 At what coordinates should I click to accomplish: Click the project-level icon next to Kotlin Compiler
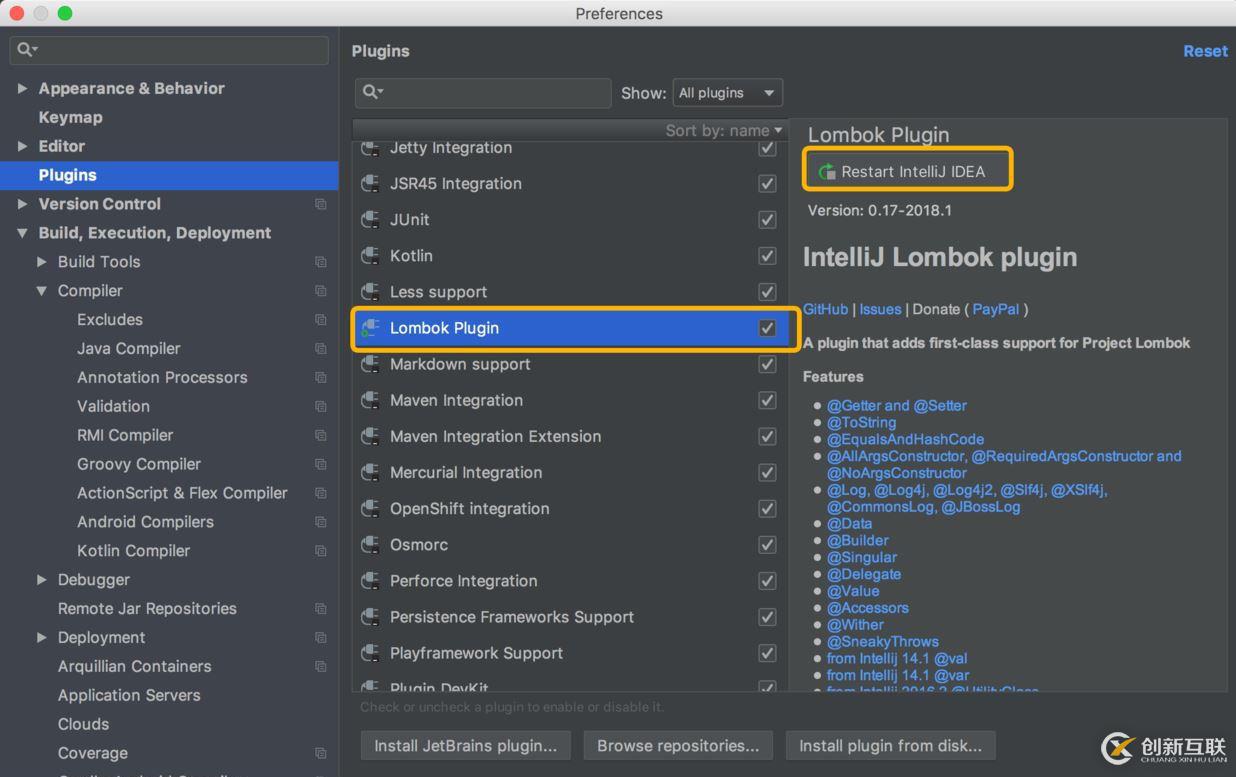(321, 551)
